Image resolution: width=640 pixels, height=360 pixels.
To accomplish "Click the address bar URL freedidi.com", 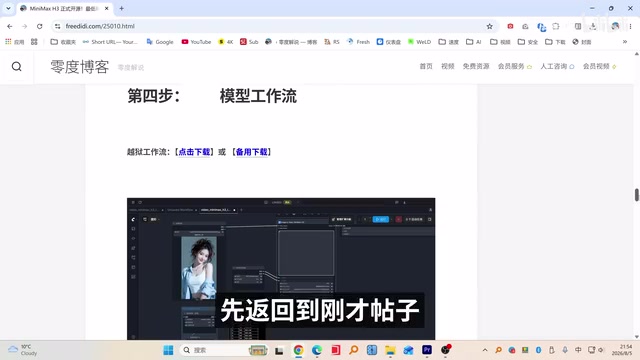I will (x=100, y=26).
